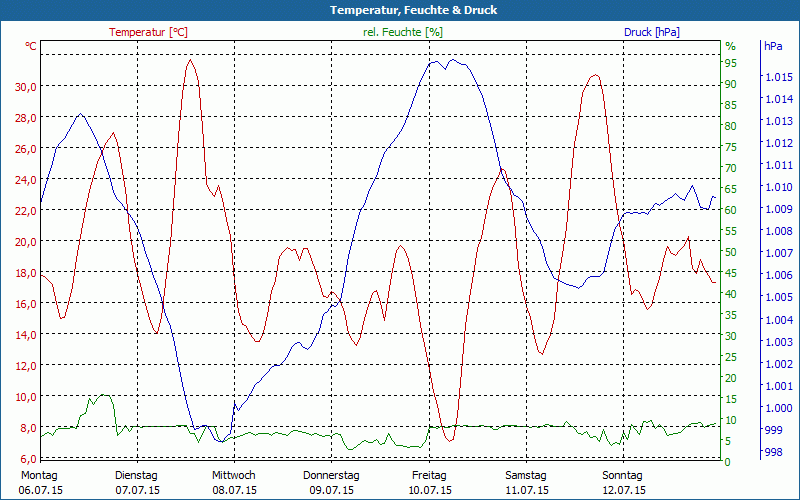Click the Freitag 10.07.15 date label
800x500 pixels.
[429, 482]
